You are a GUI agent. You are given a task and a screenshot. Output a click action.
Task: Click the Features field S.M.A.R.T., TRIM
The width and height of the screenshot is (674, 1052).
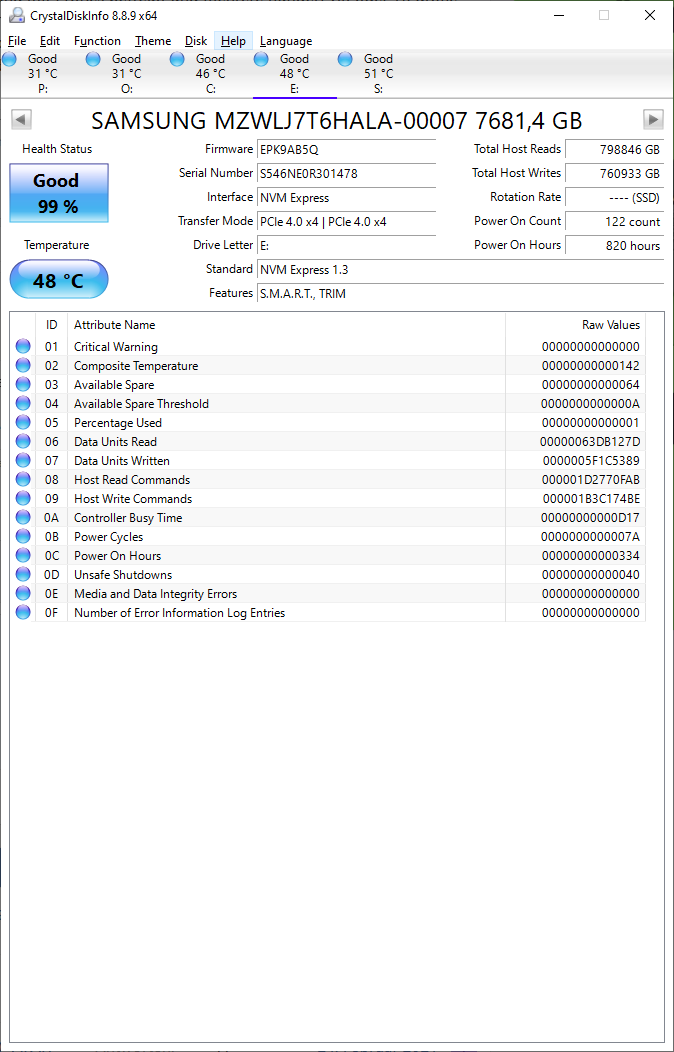[461, 293]
